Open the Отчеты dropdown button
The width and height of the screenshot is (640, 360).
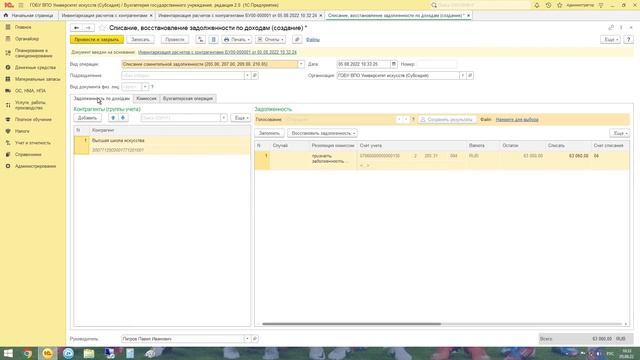click(271, 40)
